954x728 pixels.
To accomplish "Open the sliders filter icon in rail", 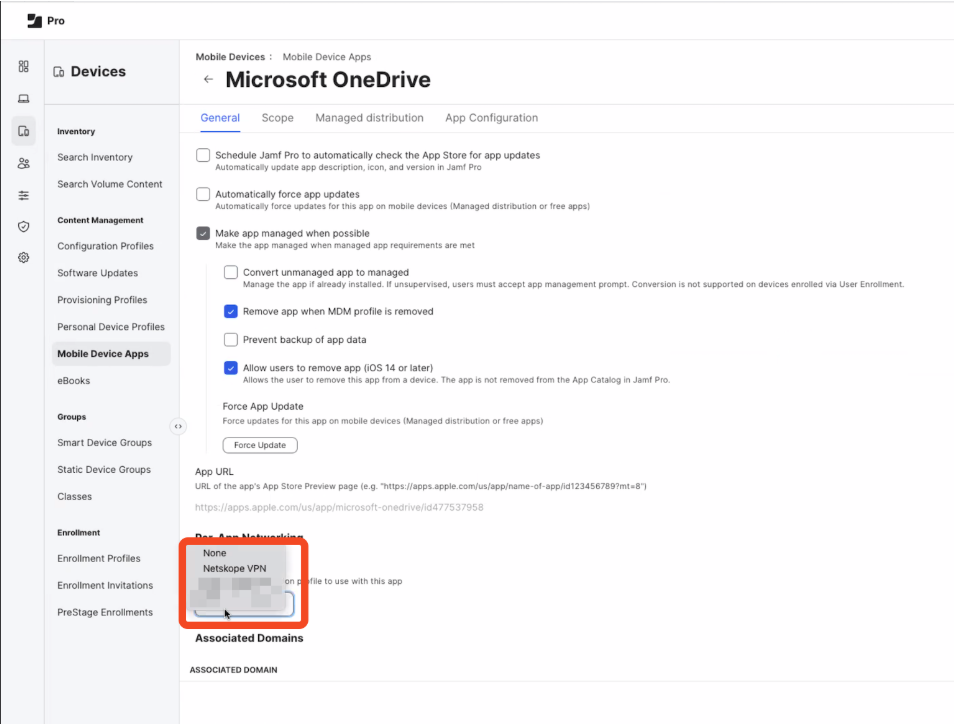I will tap(24, 195).
